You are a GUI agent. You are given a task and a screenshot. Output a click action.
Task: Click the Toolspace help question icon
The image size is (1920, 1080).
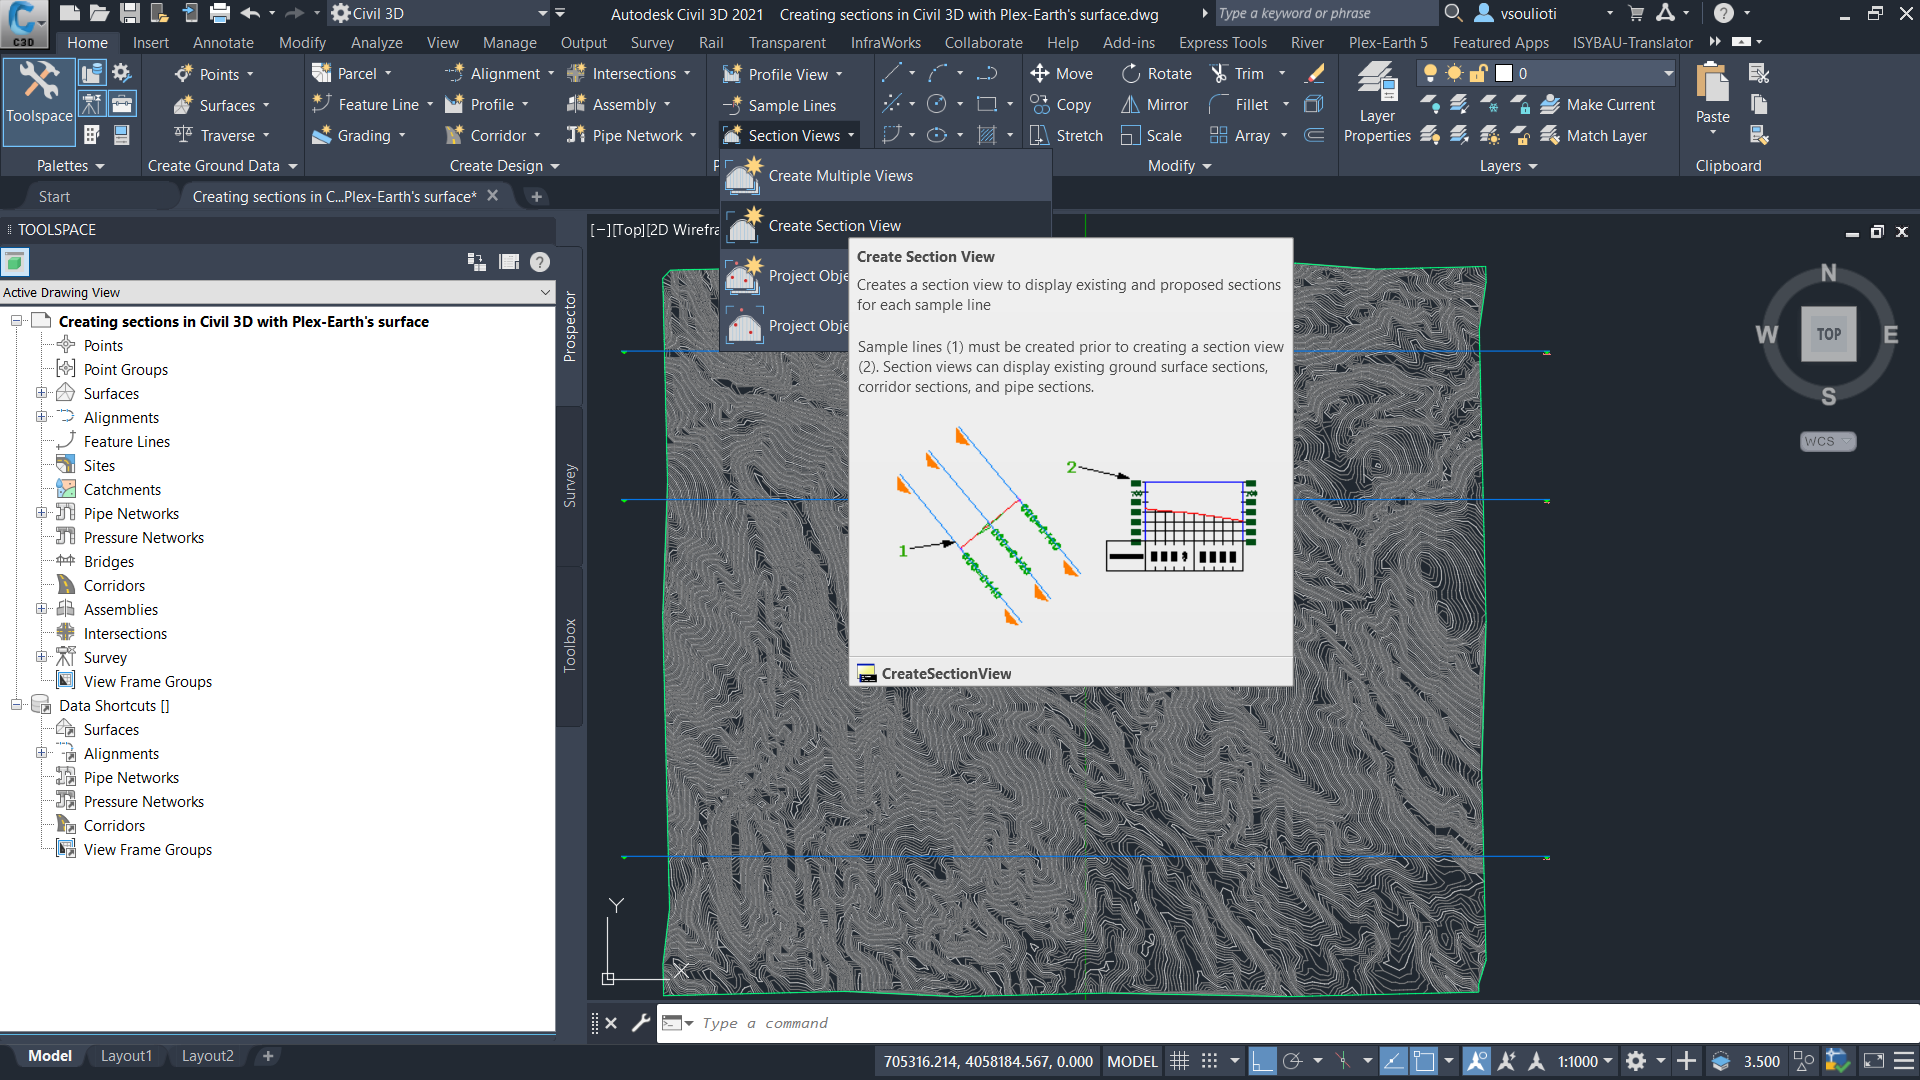coord(540,262)
